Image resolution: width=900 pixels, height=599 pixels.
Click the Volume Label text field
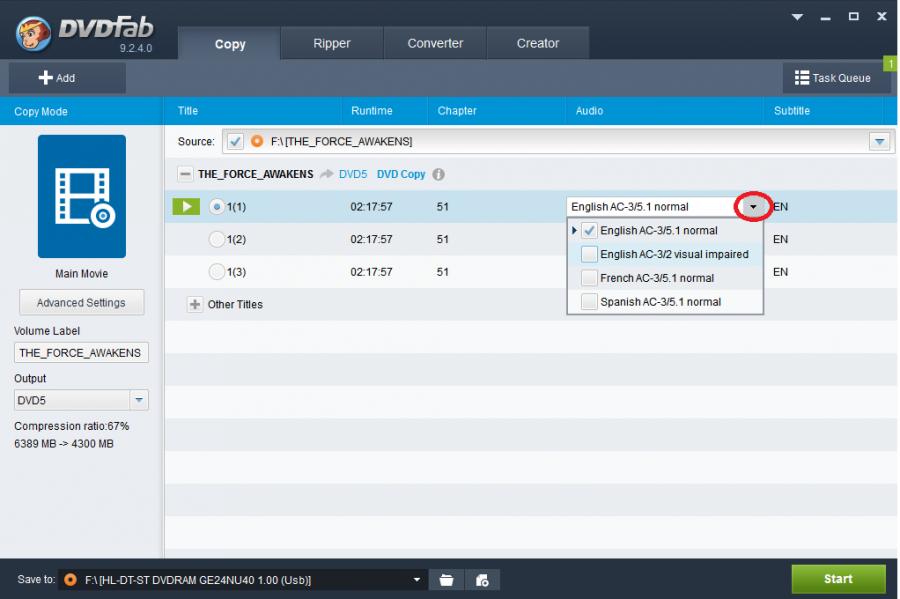click(x=81, y=353)
